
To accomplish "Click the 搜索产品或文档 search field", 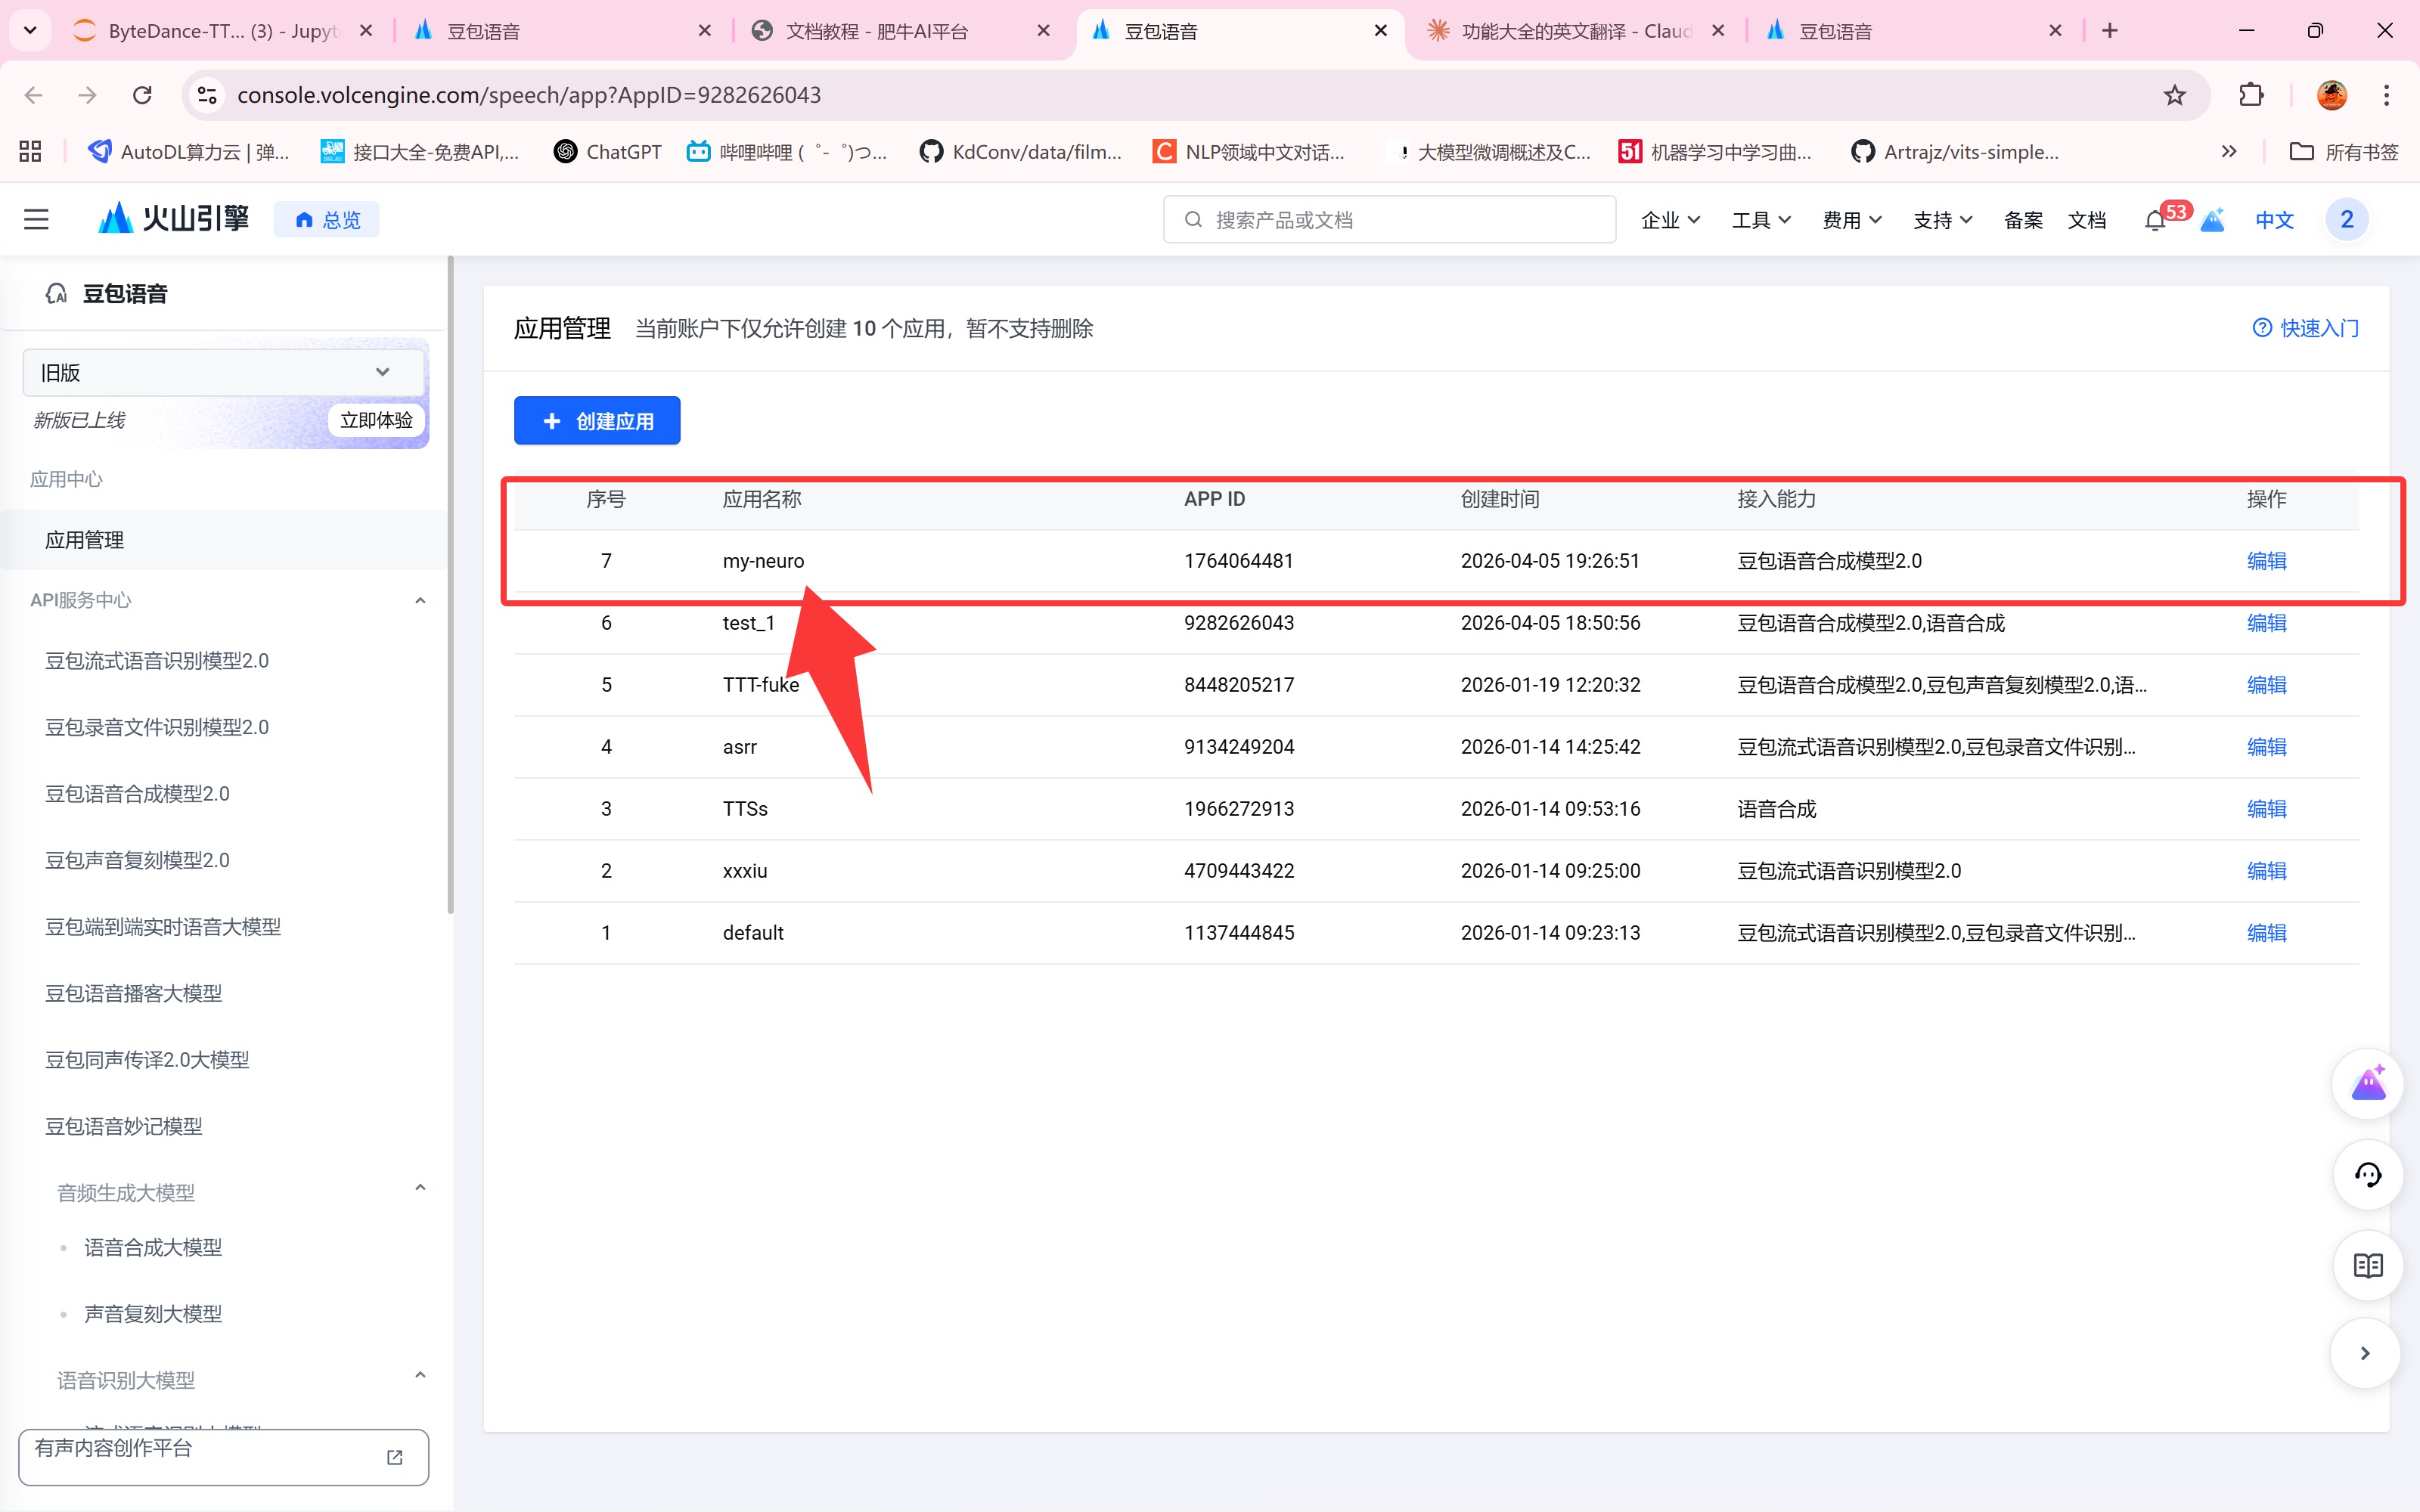I will [1389, 220].
